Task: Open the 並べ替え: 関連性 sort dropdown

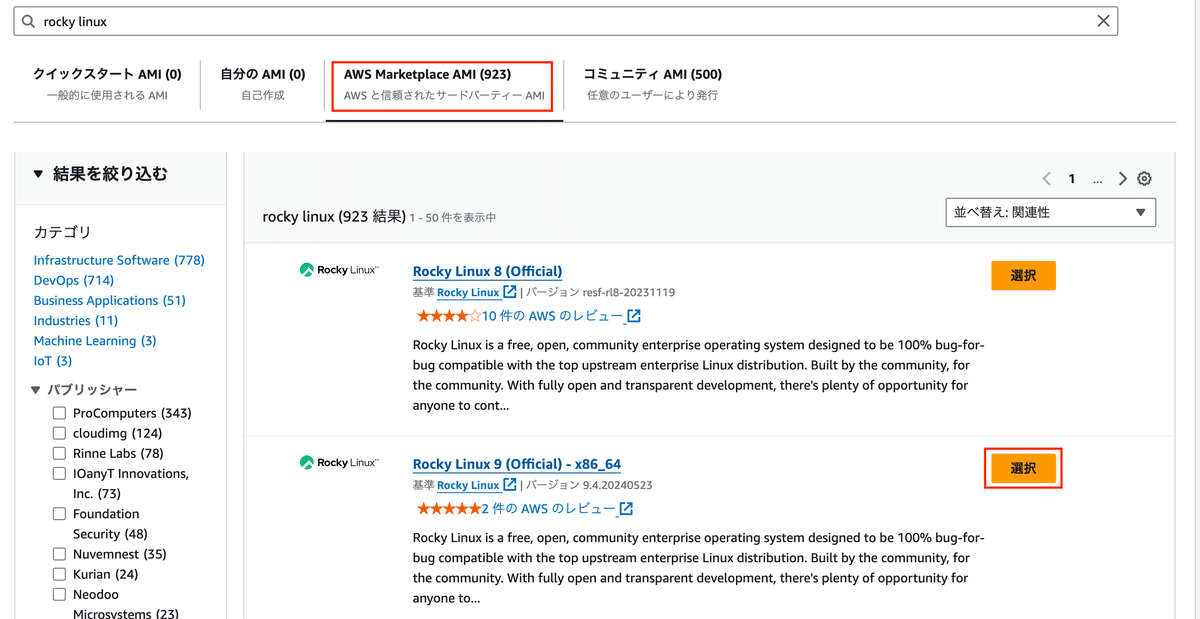Action: (1050, 212)
